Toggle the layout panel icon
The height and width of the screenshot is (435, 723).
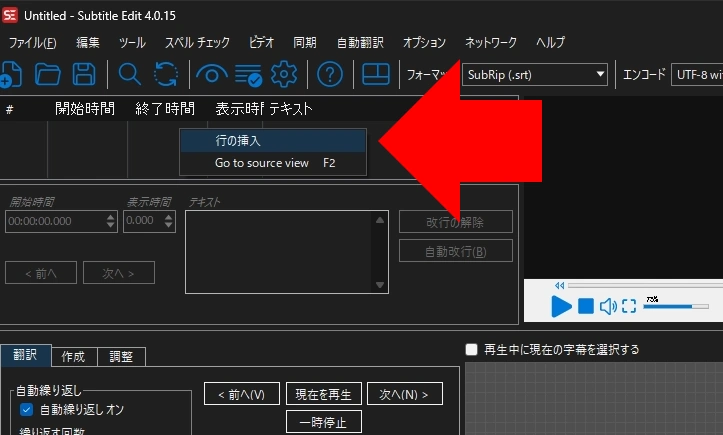point(376,74)
